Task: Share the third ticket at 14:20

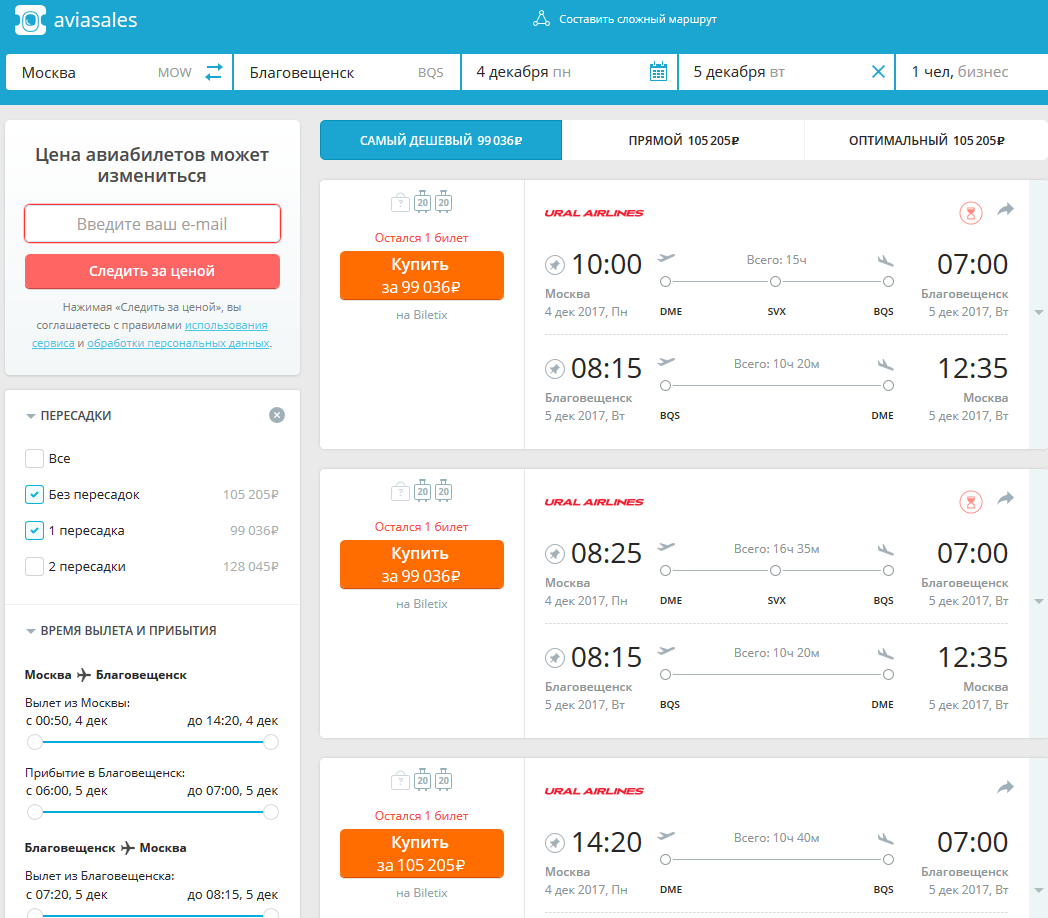Action: pyautogui.click(x=1005, y=788)
